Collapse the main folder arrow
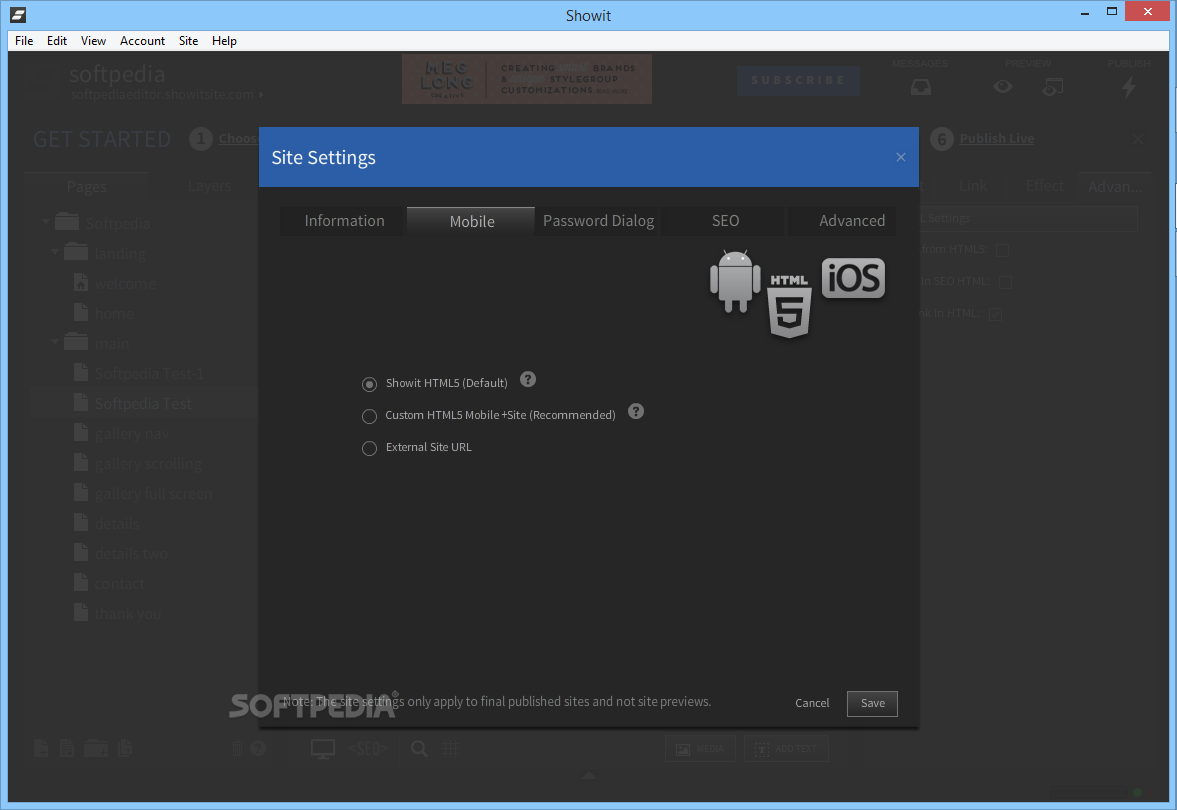The height and width of the screenshot is (810, 1177). pos(55,342)
